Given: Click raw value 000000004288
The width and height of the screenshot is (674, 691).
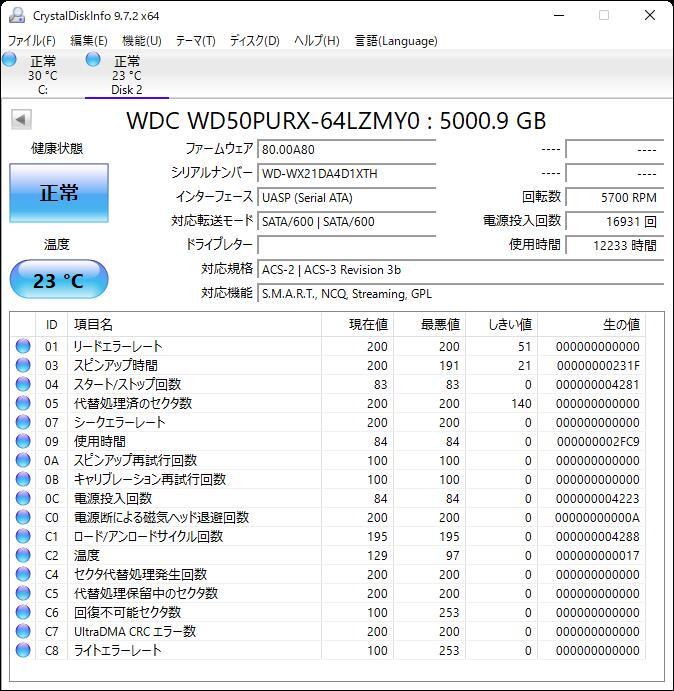Looking at the screenshot, I should point(598,537).
